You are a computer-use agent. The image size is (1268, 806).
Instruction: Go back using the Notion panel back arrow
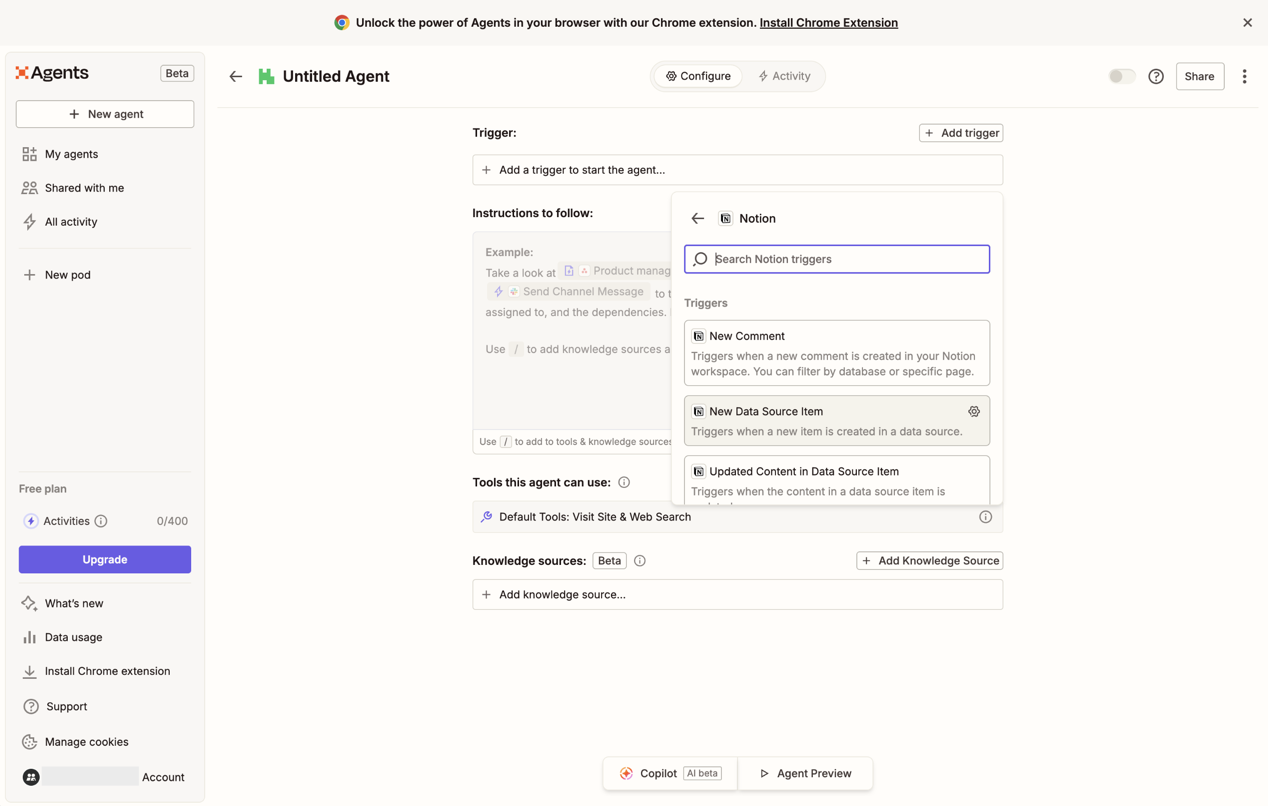coord(698,219)
